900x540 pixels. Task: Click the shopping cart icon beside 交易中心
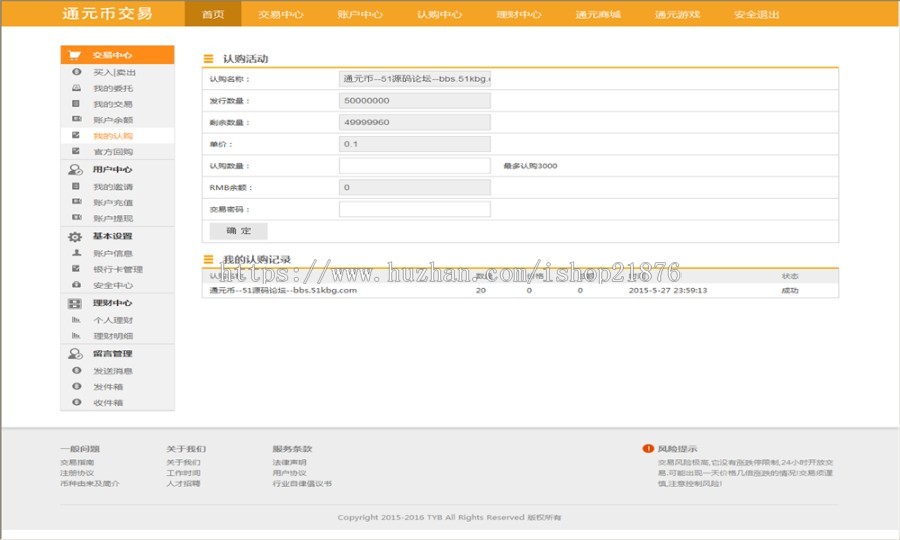click(75, 55)
